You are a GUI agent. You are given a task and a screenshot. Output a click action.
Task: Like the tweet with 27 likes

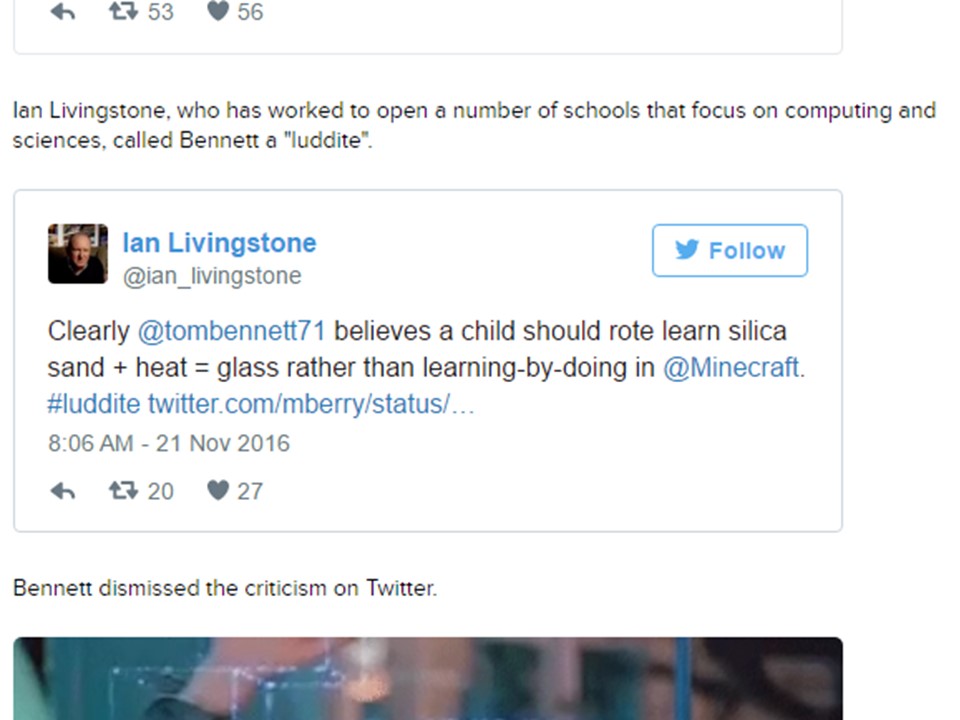point(218,490)
